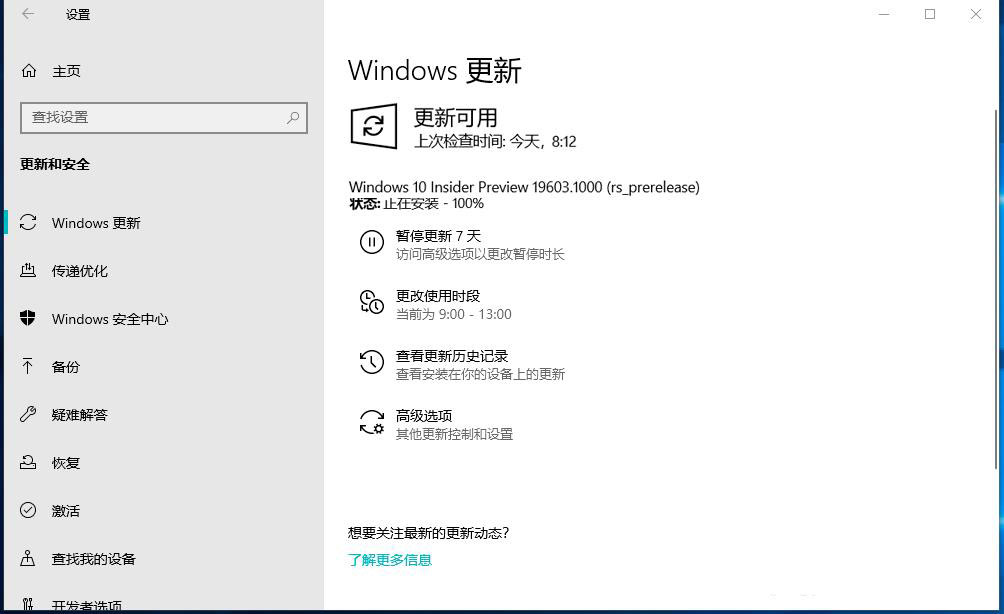Click 状态: 正在安装 - 100% text

click(x=416, y=204)
